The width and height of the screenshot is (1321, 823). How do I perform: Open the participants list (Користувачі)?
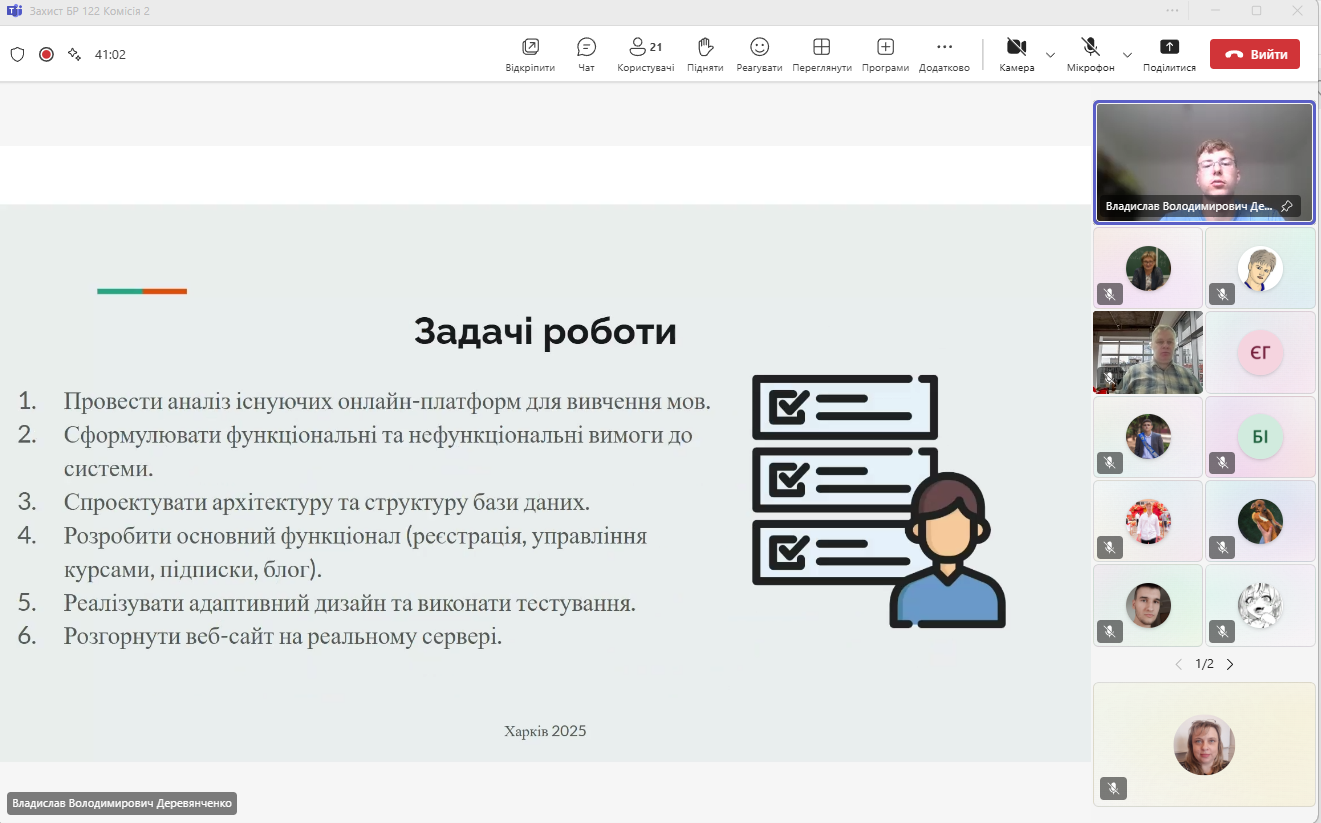(645, 54)
